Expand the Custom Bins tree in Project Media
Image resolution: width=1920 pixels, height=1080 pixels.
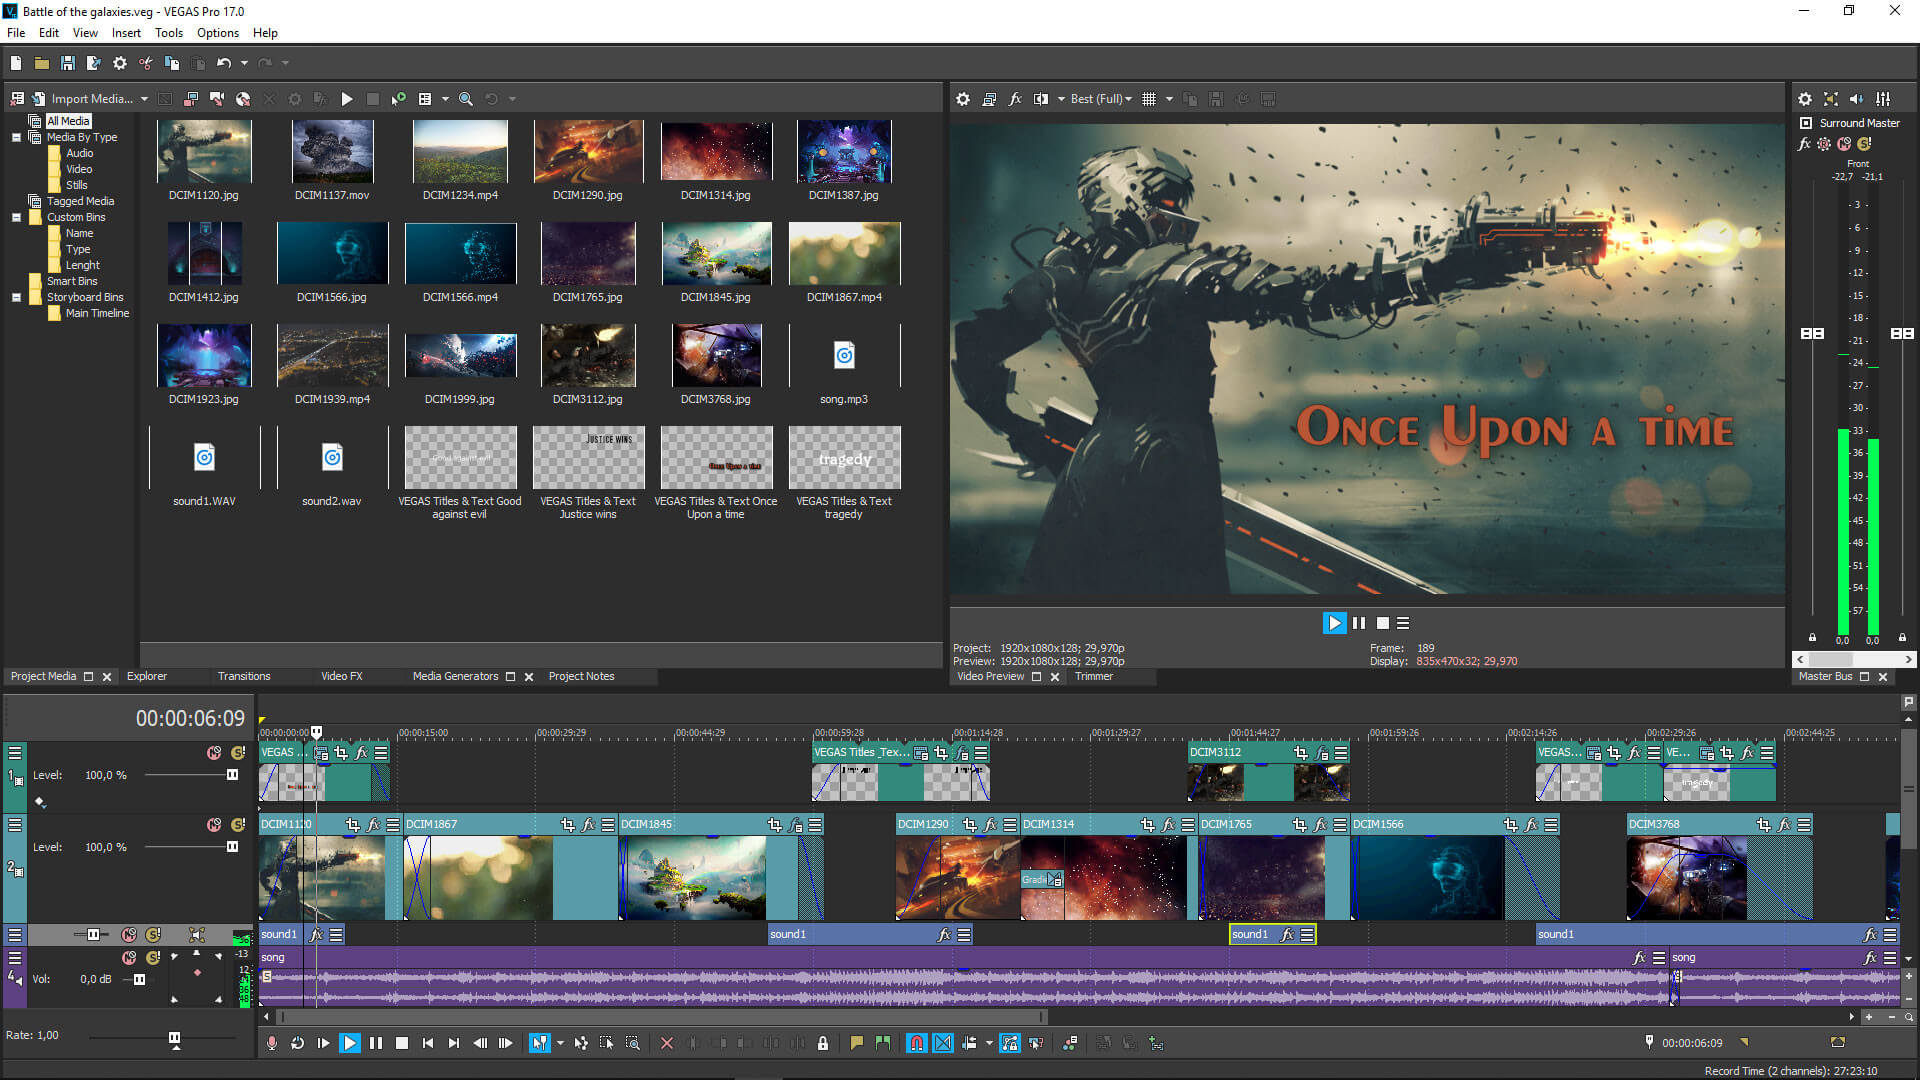pyautogui.click(x=15, y=216)
